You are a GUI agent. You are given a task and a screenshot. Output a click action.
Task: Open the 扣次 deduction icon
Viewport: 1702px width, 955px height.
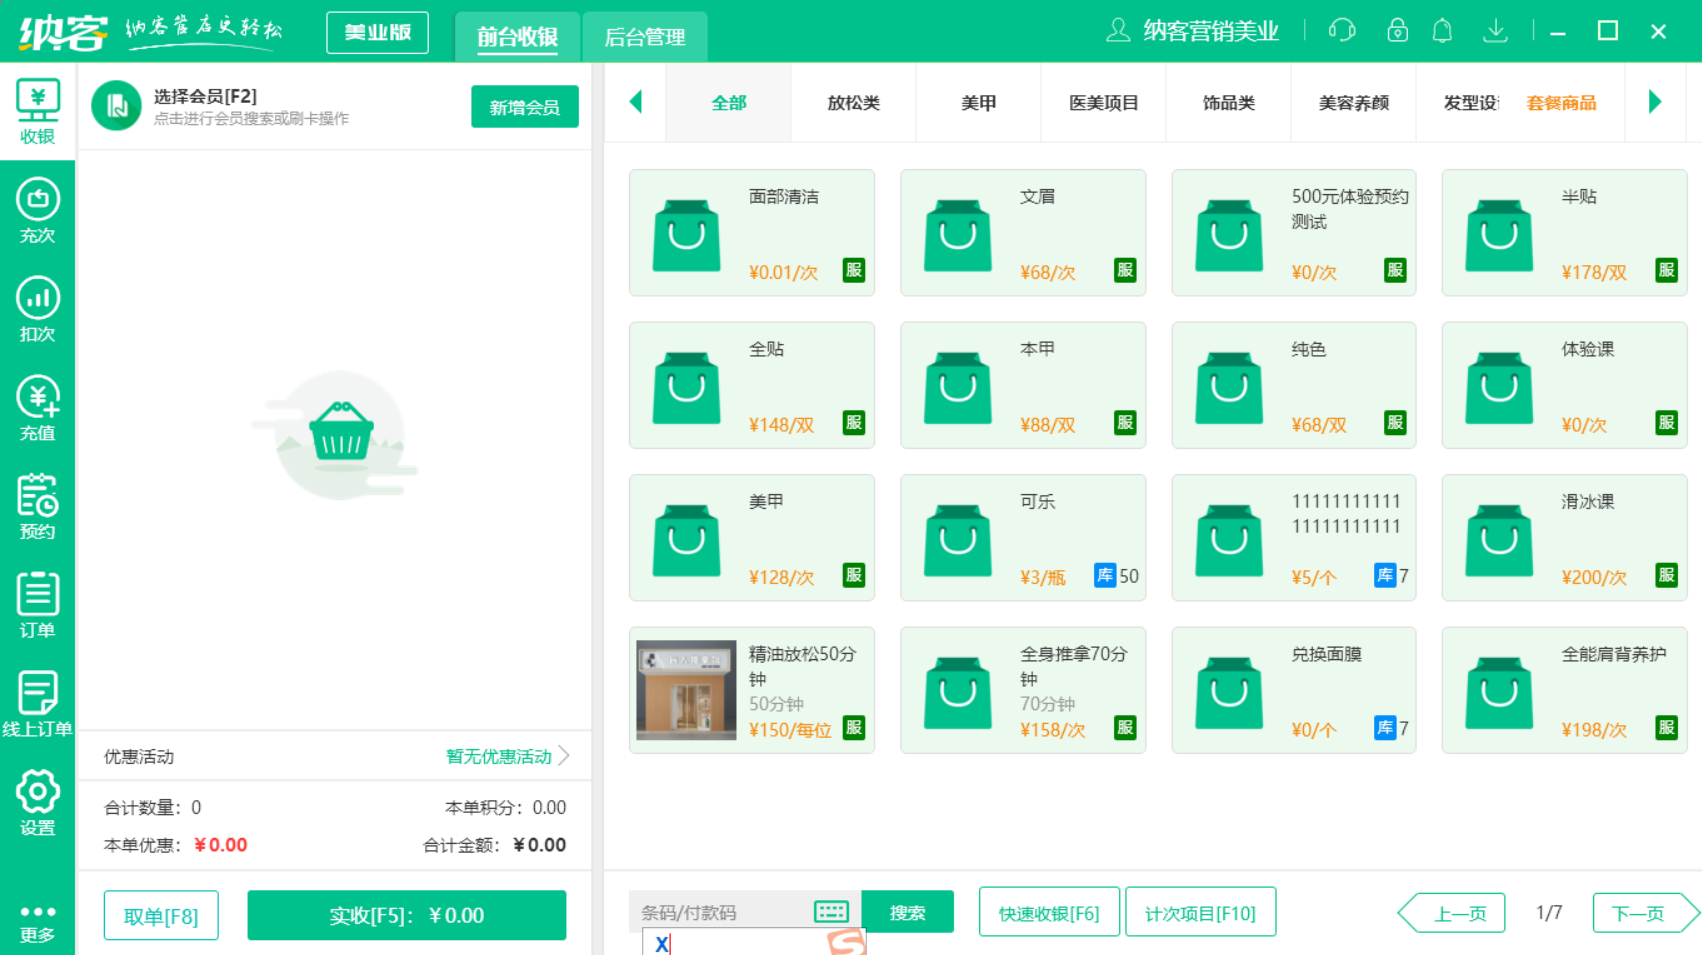pos(37,307)
